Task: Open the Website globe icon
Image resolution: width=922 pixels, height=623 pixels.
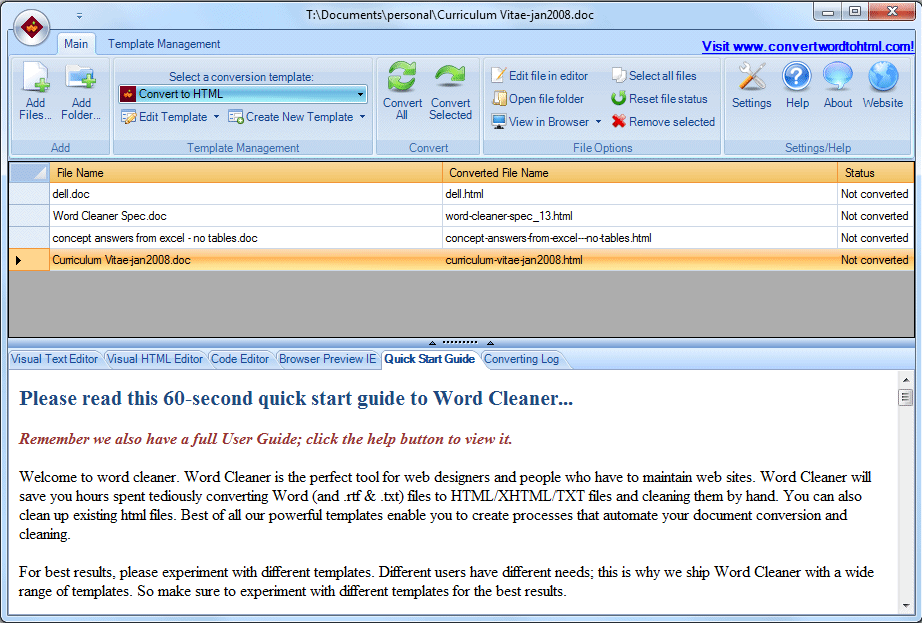Action: point(883,78)
